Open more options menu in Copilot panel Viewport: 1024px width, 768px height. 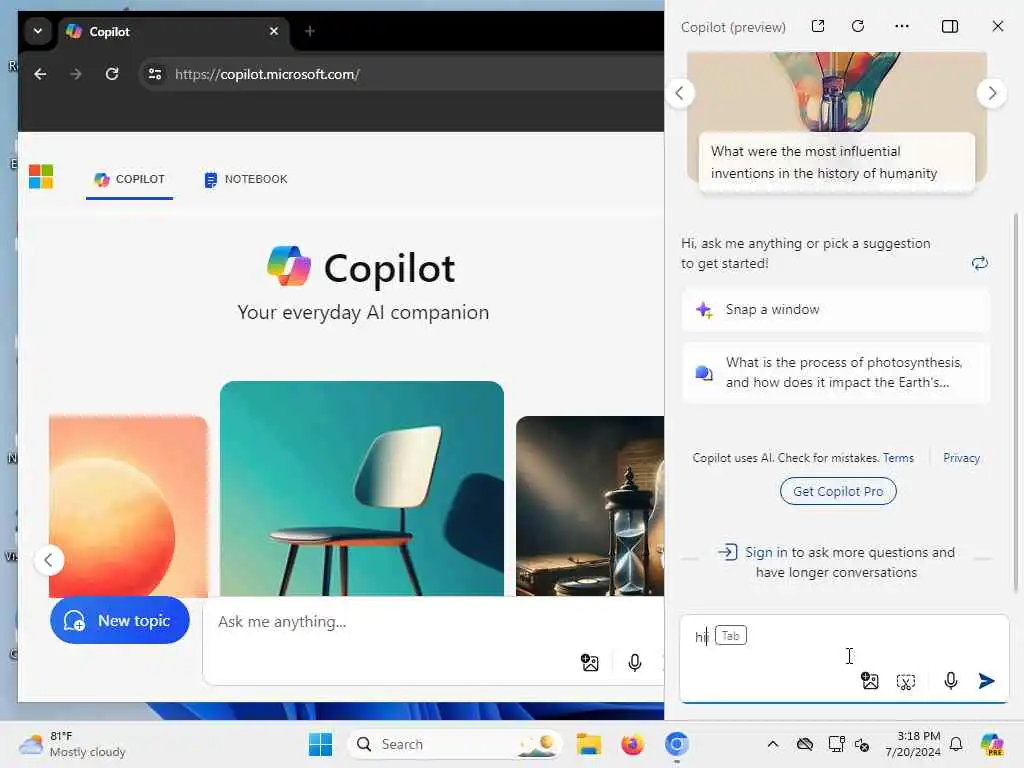(x=902, y=26)
